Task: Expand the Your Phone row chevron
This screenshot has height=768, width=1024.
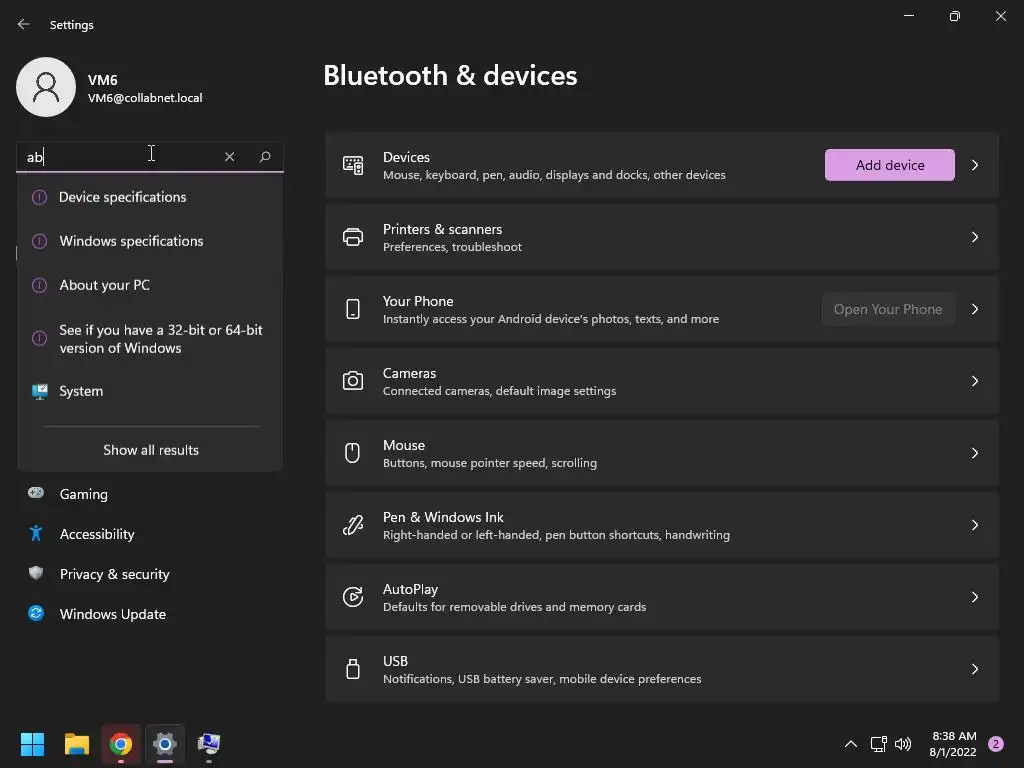Action: pos(975,309)
